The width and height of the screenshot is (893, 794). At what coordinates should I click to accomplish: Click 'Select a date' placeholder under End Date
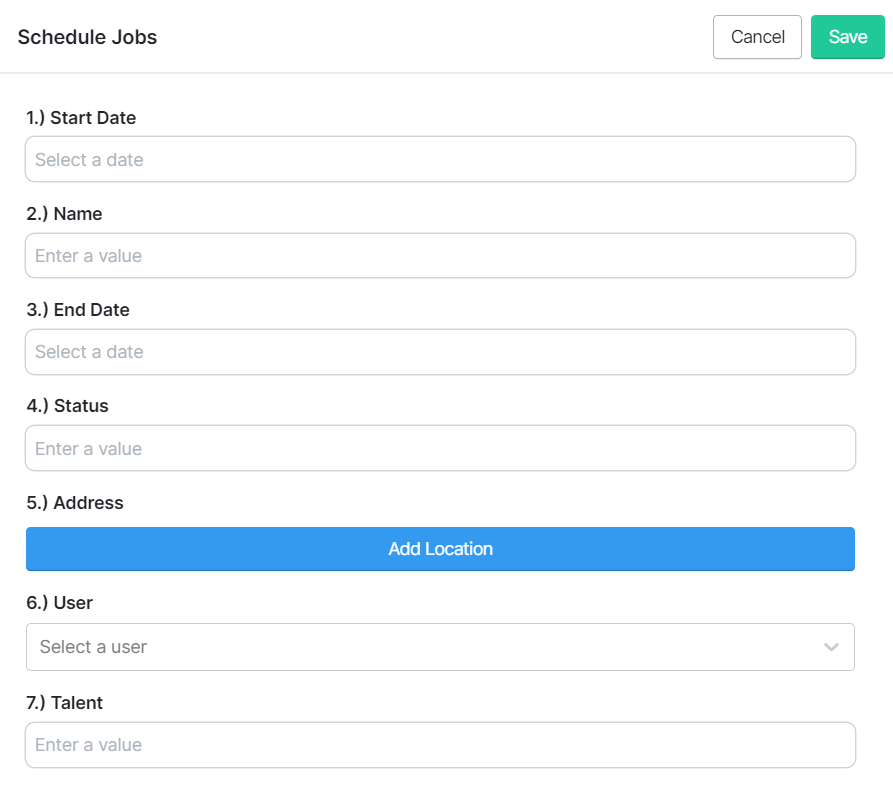point(89,352)
